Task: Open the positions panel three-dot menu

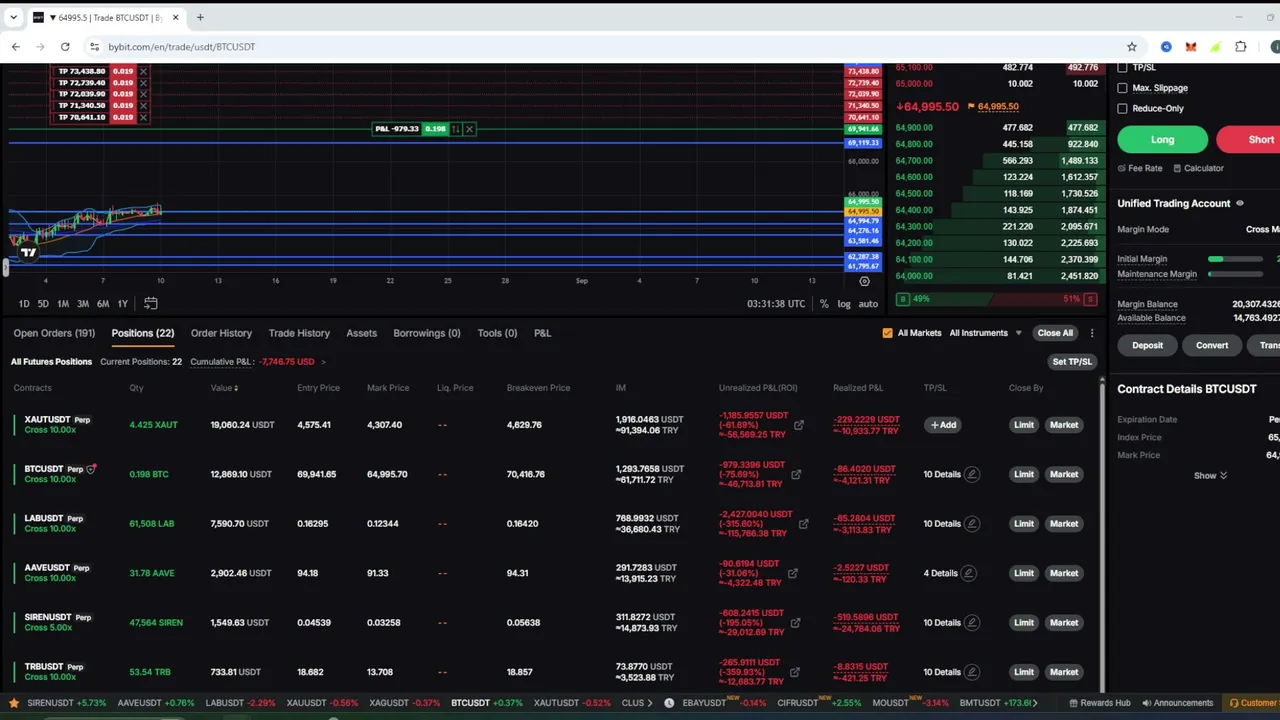Action: coord(1092,333)
